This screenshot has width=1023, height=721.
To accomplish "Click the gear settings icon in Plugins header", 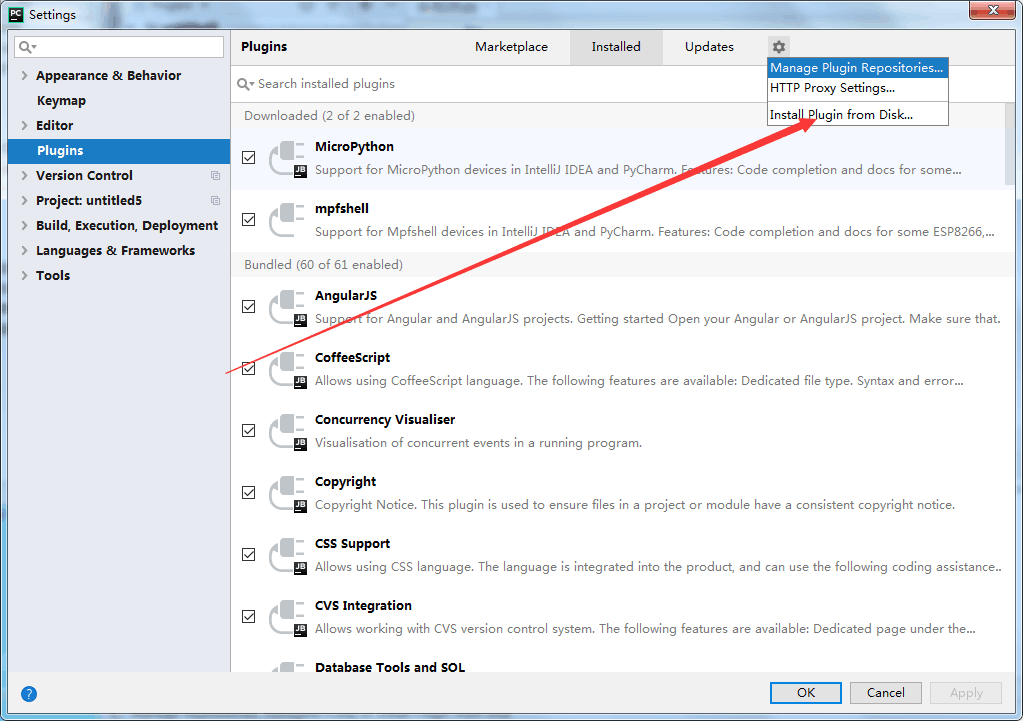I will click(x=779, y=47).
